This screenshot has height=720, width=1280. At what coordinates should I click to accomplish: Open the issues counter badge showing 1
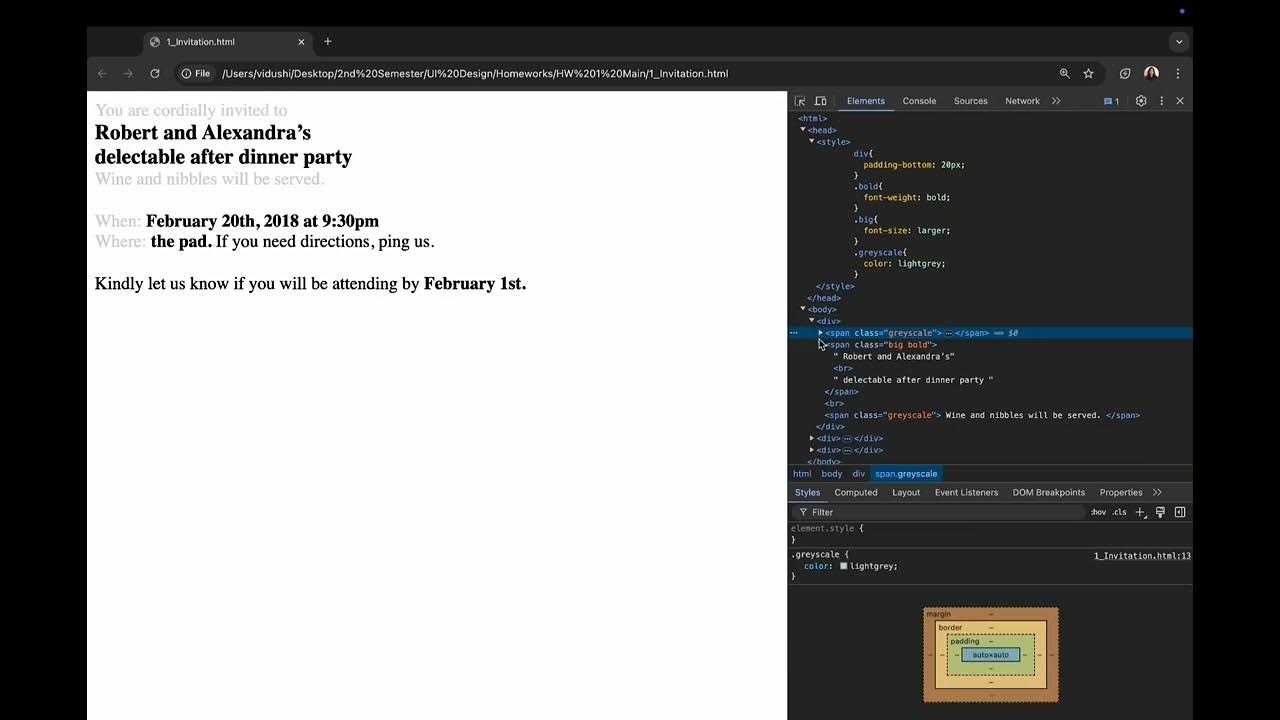point(1112,101)
